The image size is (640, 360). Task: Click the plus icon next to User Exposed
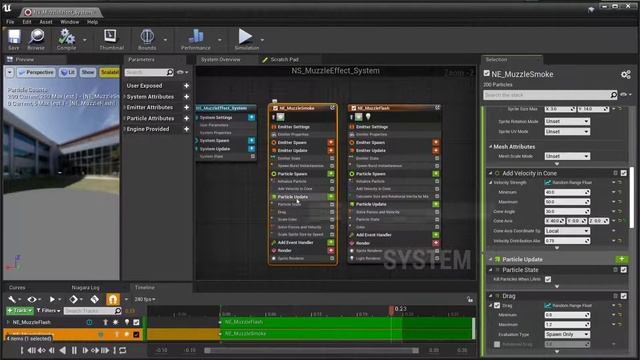pyautogui.click(x=187, y=86)
